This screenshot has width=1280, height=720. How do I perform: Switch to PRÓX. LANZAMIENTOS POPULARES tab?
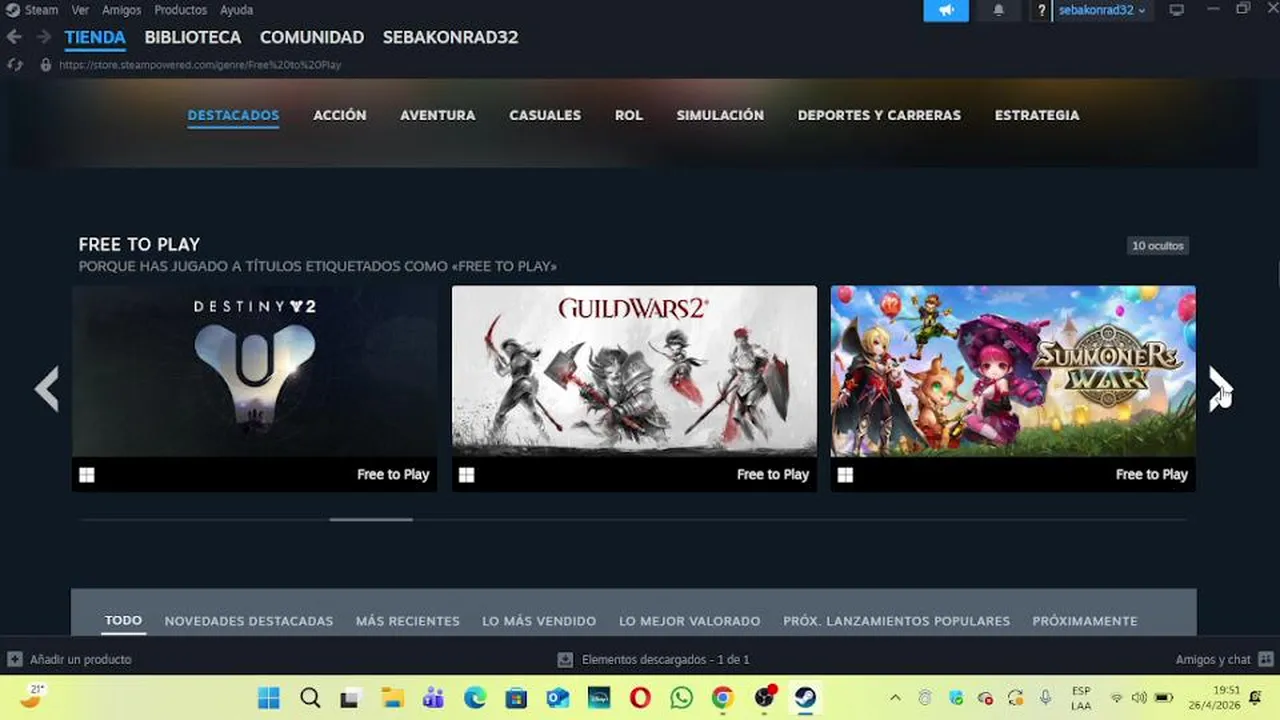coord(896,621)
